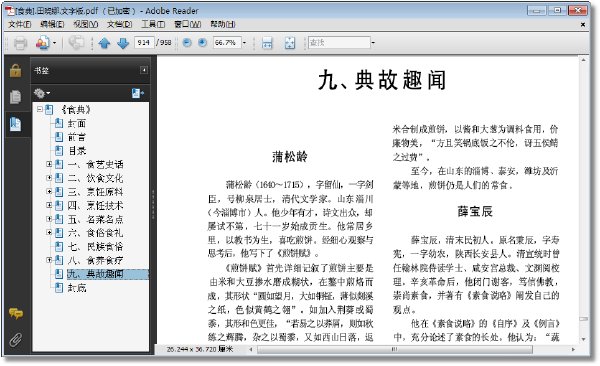Click the horizontal scrollbar thumb
The width and height of the screenshot is (600, 366).
395,349
